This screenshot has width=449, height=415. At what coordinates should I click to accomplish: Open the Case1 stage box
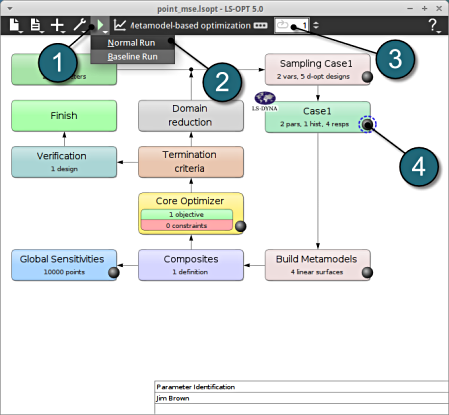point(318,117)
